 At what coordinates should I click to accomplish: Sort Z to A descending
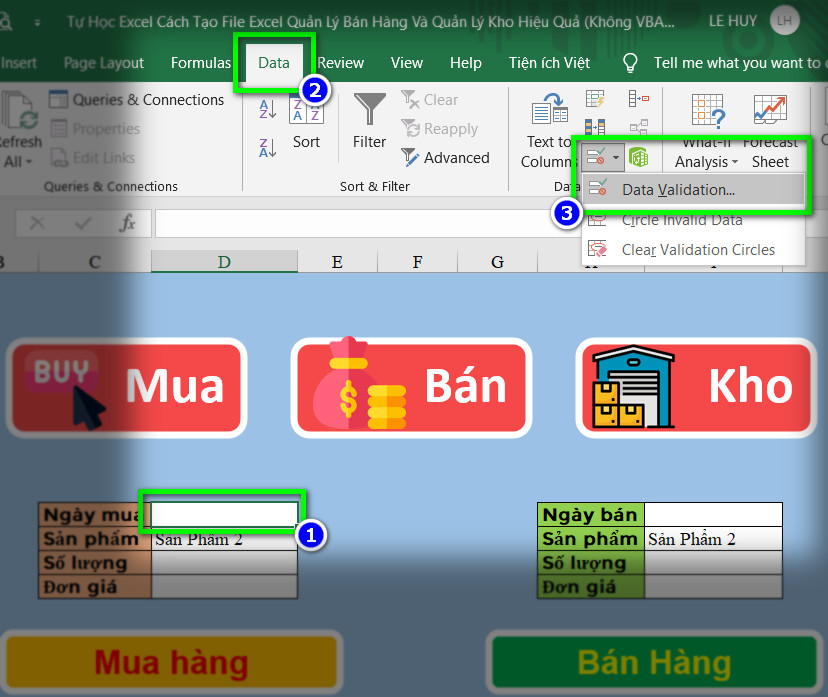(268, 148)
